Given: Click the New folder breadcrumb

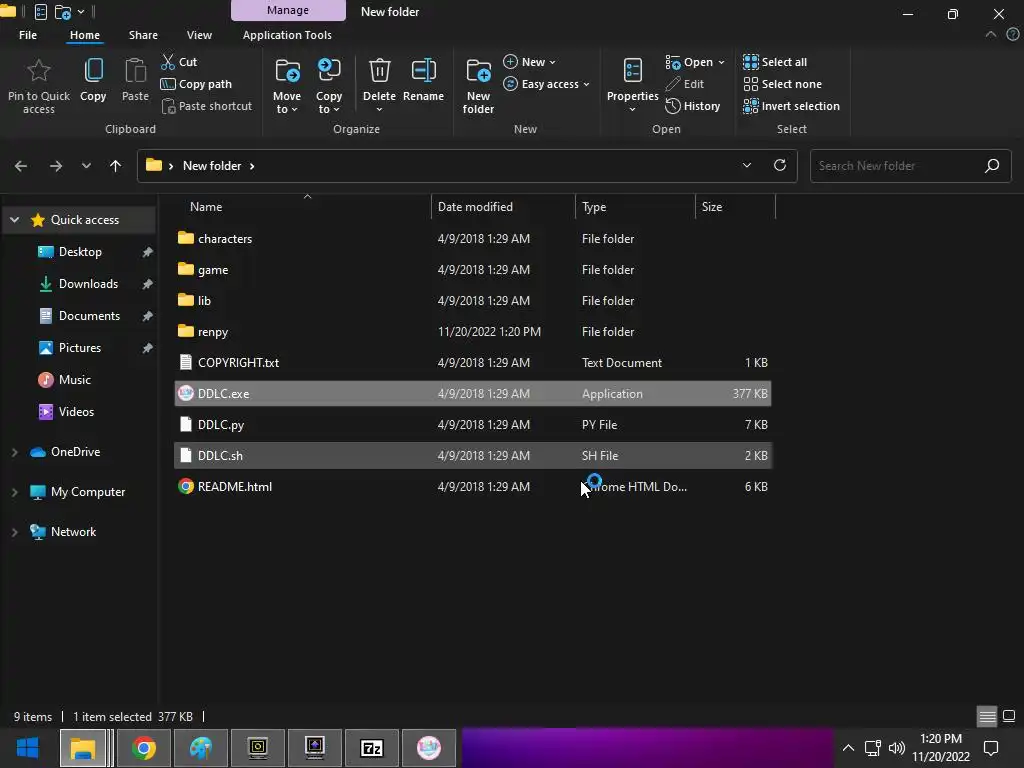Looking at the screenshot, I should coord(212,166).
